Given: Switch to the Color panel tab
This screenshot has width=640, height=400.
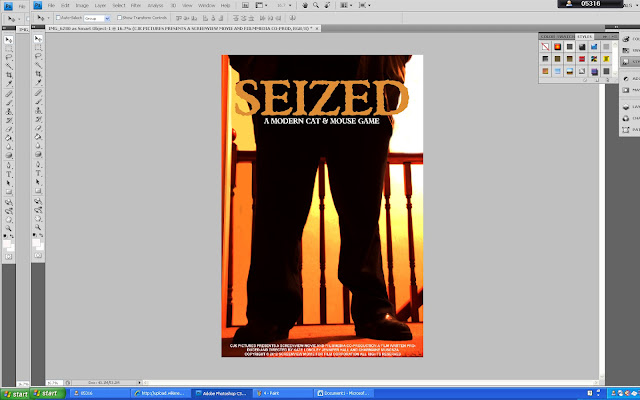Looking at the screenshot, I should (548, 37).
